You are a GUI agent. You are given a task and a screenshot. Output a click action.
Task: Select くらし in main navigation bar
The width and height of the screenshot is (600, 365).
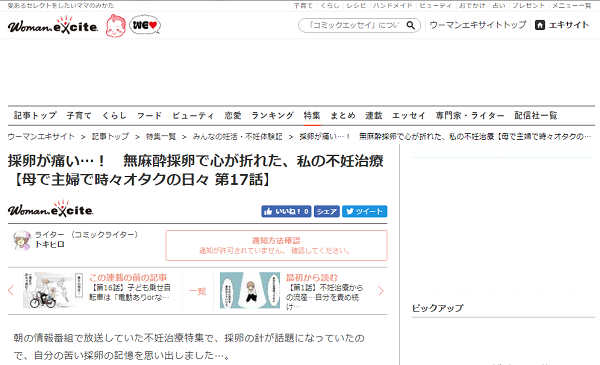tap(114, 115)
